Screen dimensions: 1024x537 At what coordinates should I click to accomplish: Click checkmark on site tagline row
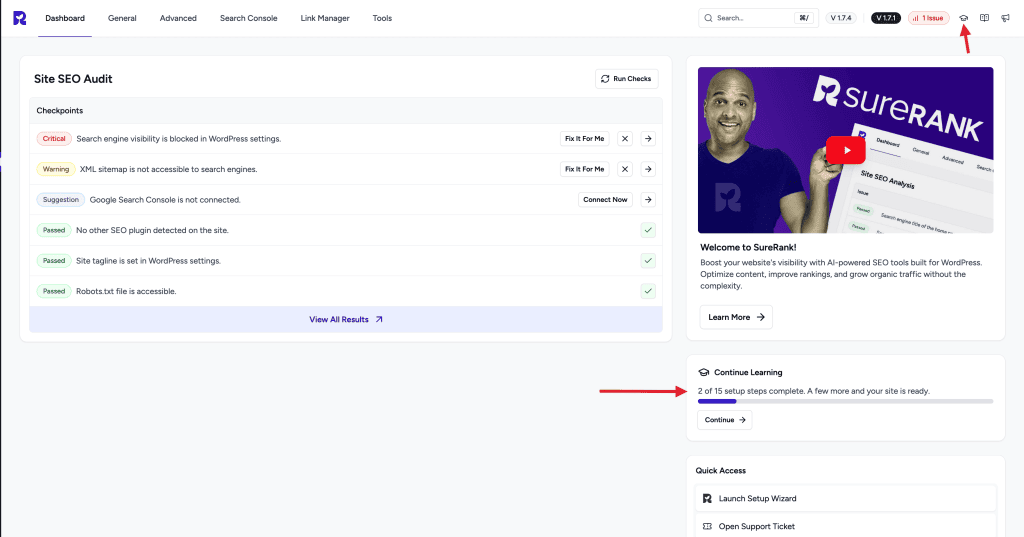click(648, 261)
